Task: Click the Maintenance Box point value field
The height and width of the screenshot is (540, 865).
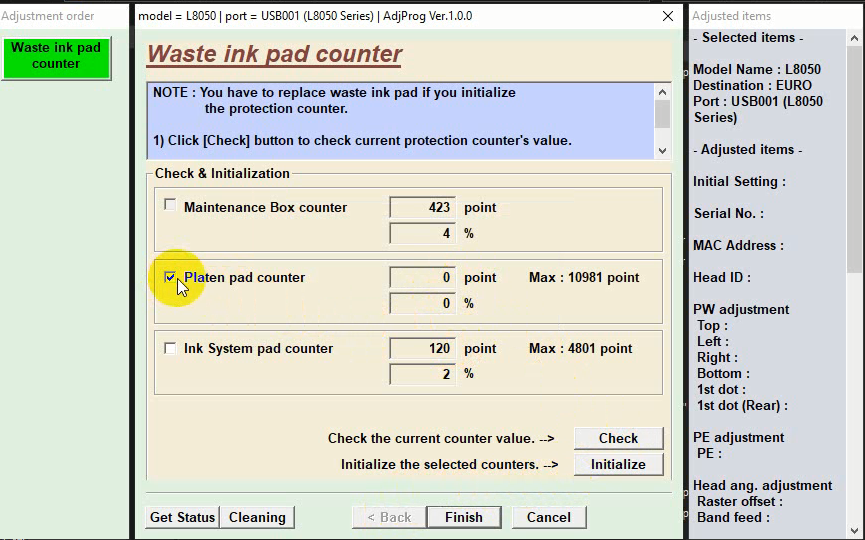Action: pyautogui.click(x=422, y=208)
